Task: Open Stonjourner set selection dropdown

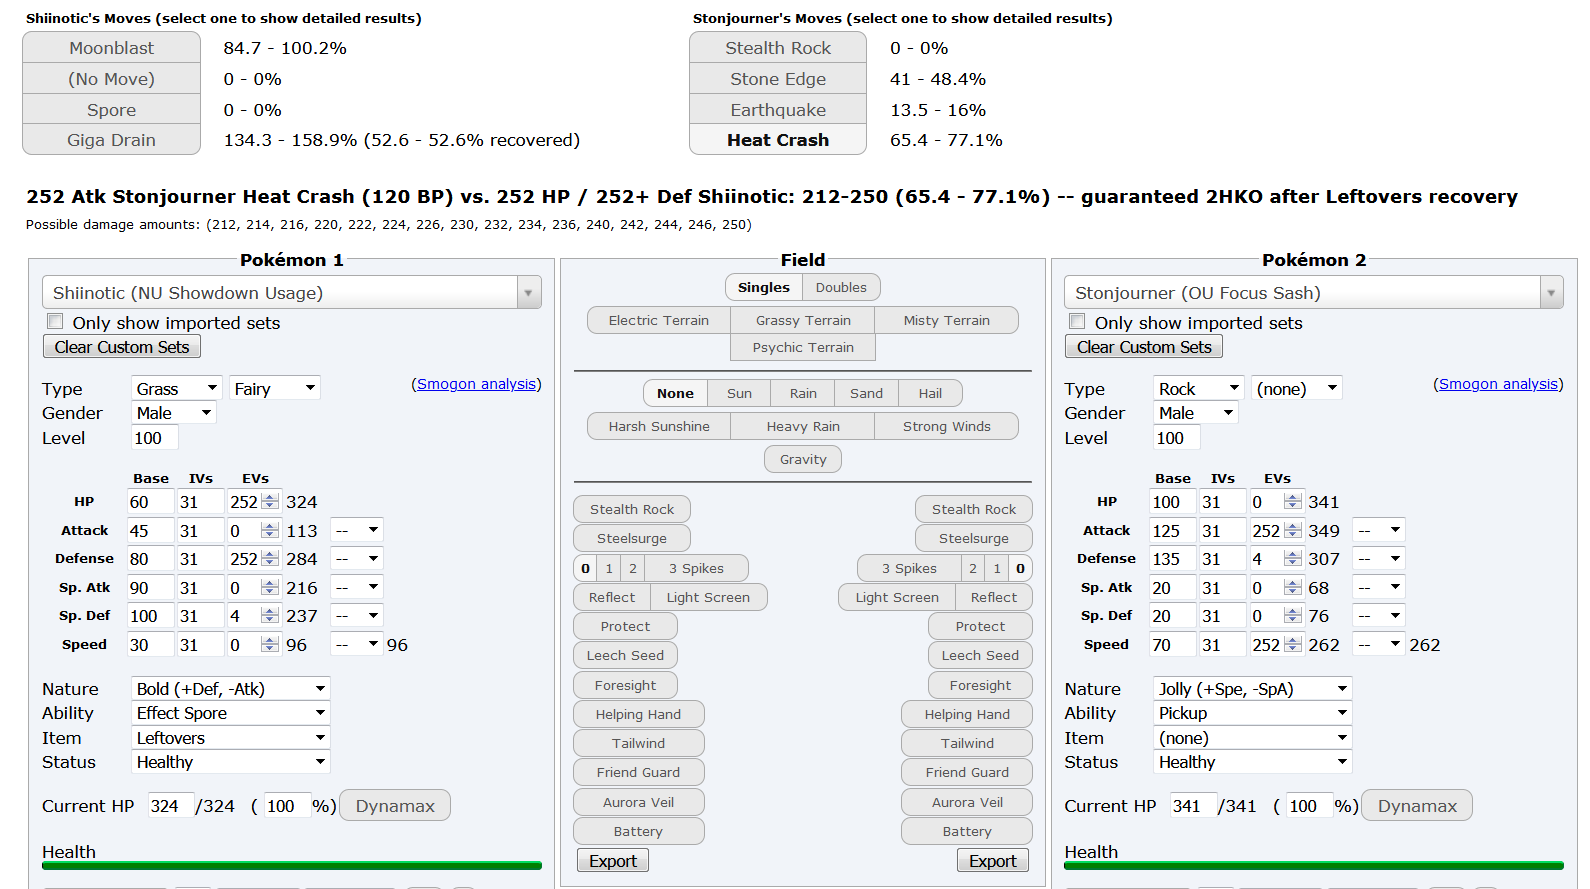Action: click(x=1313, y=293)
